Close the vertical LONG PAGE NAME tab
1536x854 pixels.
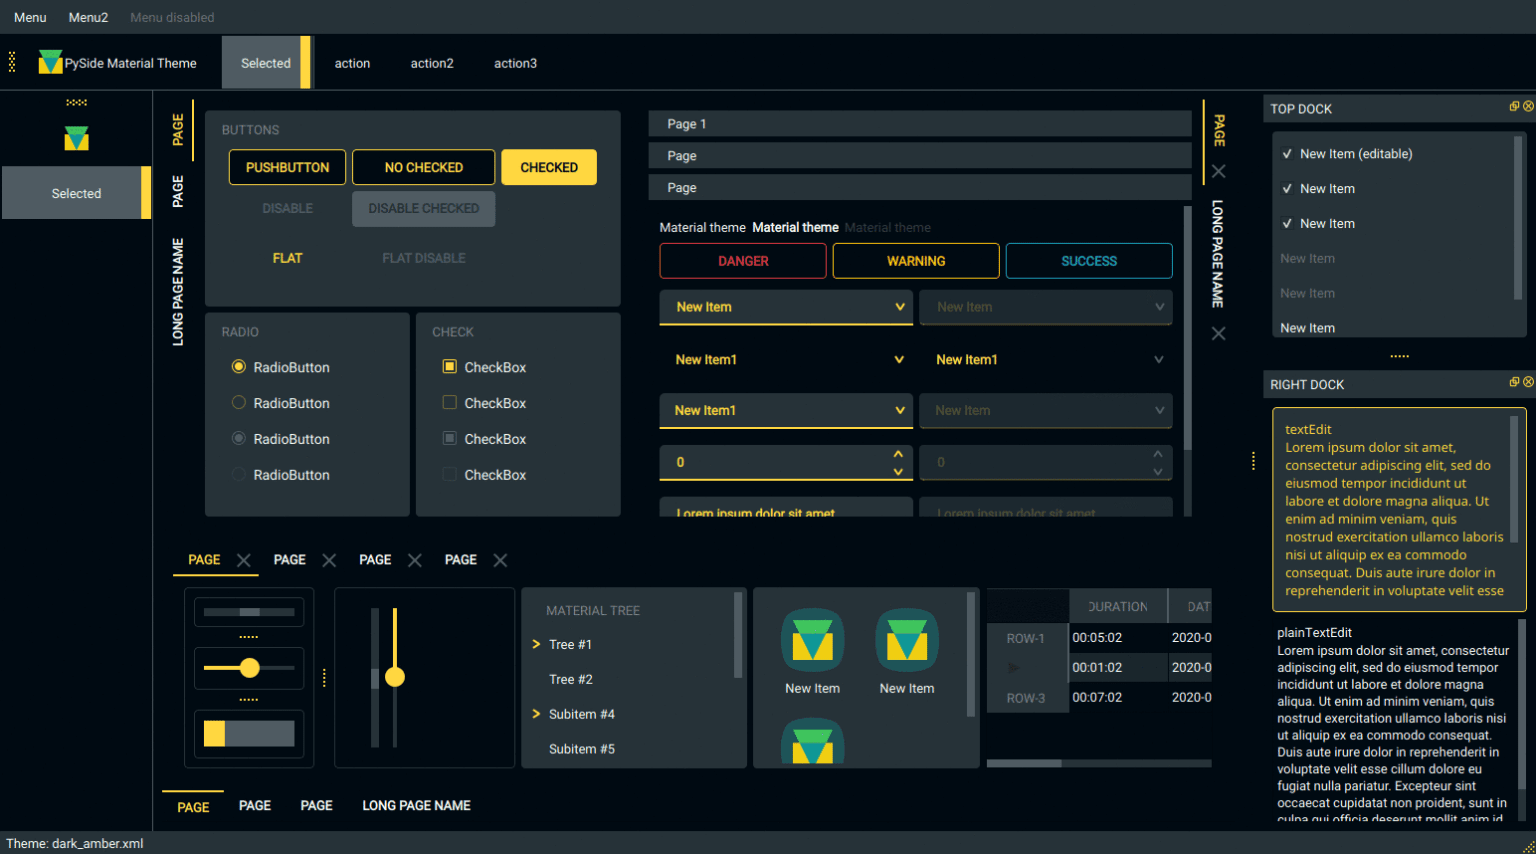point(1218,334)
